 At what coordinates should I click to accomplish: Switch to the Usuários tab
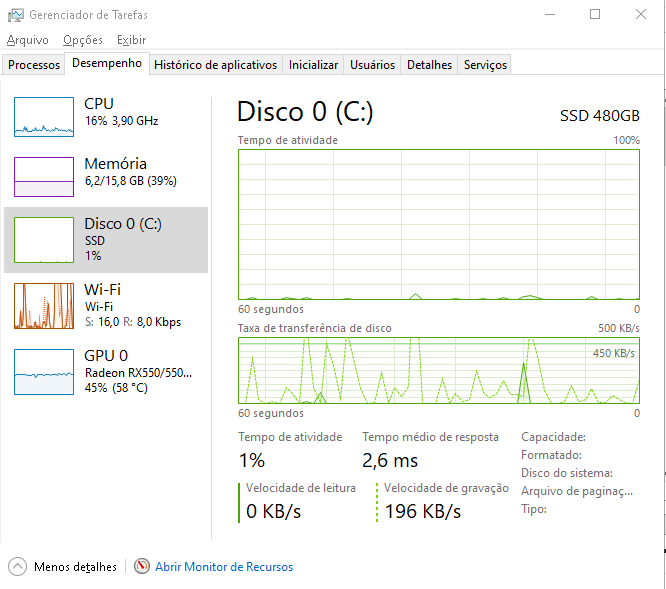coord(373,65)
